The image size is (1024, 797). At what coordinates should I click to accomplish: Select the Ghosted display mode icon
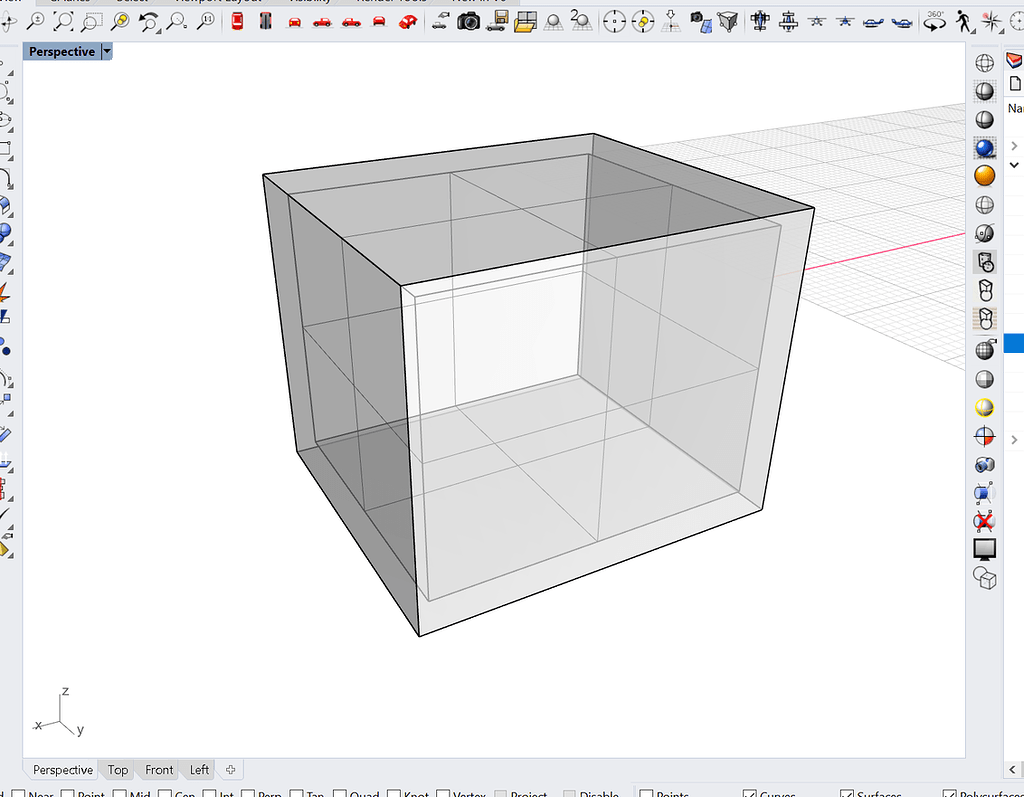pos(984,119)
